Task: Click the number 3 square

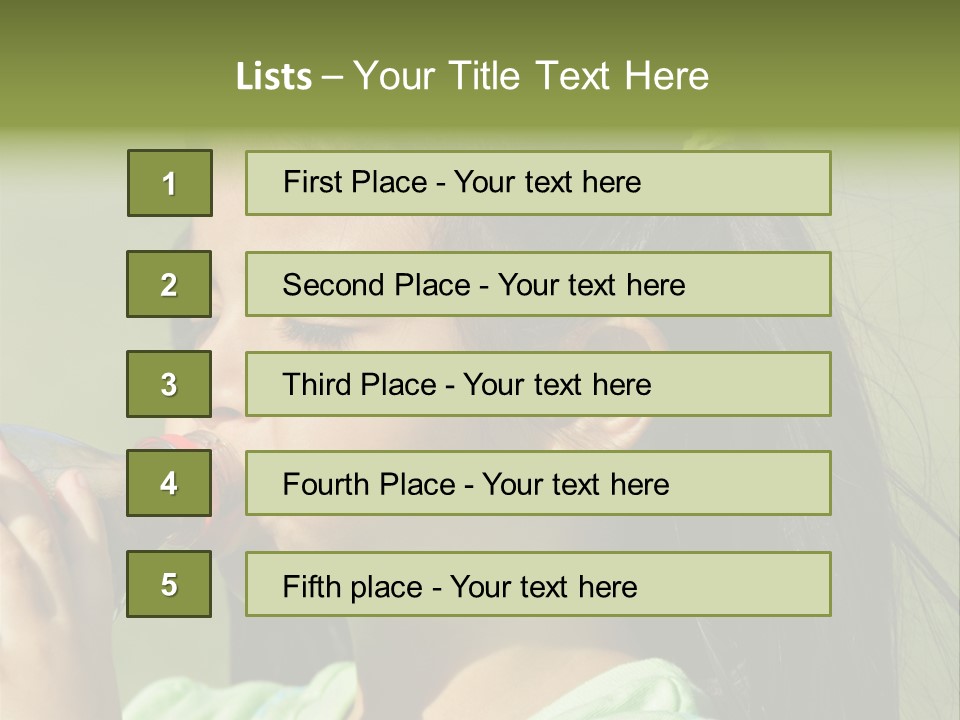Action: coord(169,384)
